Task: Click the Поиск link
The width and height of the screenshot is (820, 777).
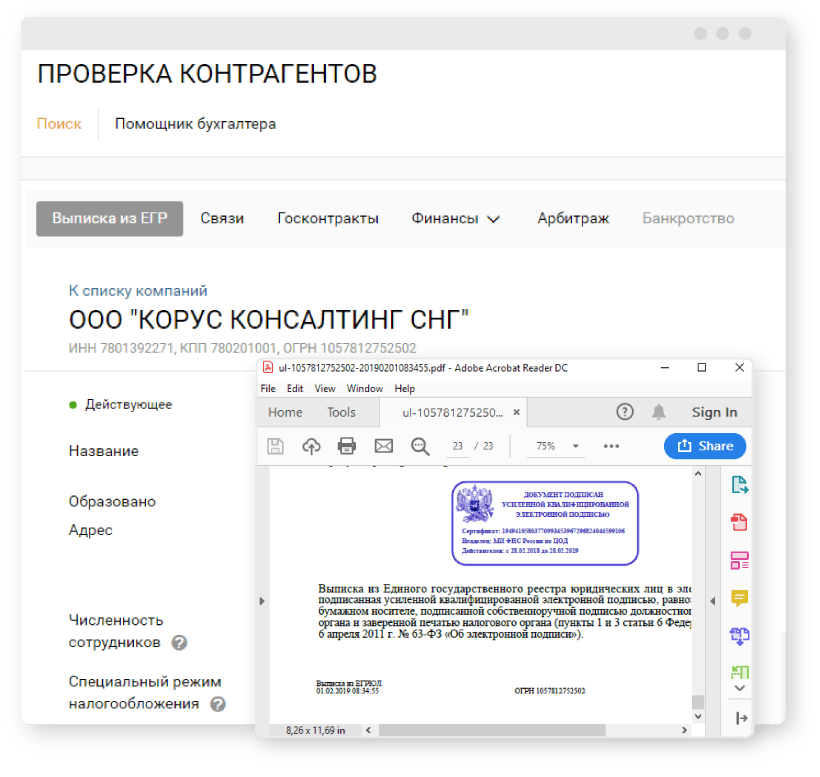Action: coord(59,124)
